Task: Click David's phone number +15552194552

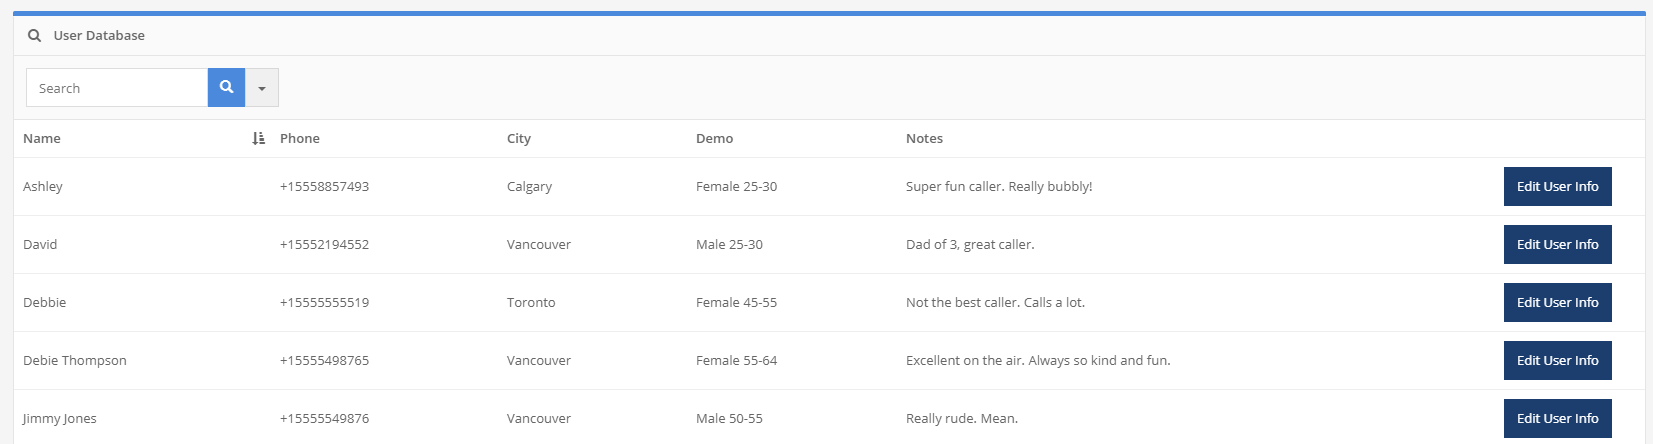Action: point(324,245)
